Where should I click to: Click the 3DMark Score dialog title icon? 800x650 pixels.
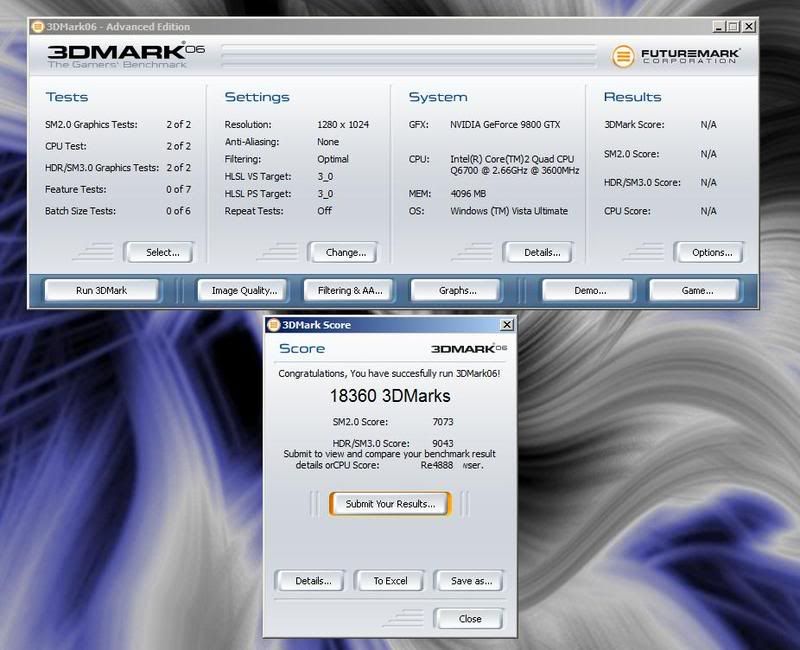click(273, 324)
